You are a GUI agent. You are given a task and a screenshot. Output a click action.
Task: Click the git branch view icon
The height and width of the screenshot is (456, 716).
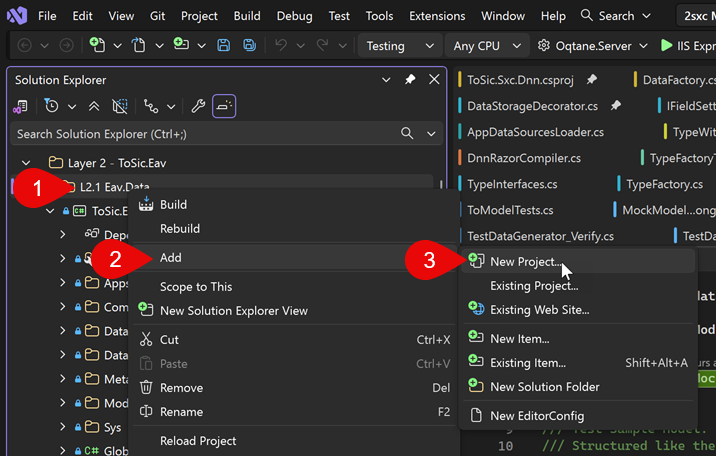coord(151,106)
